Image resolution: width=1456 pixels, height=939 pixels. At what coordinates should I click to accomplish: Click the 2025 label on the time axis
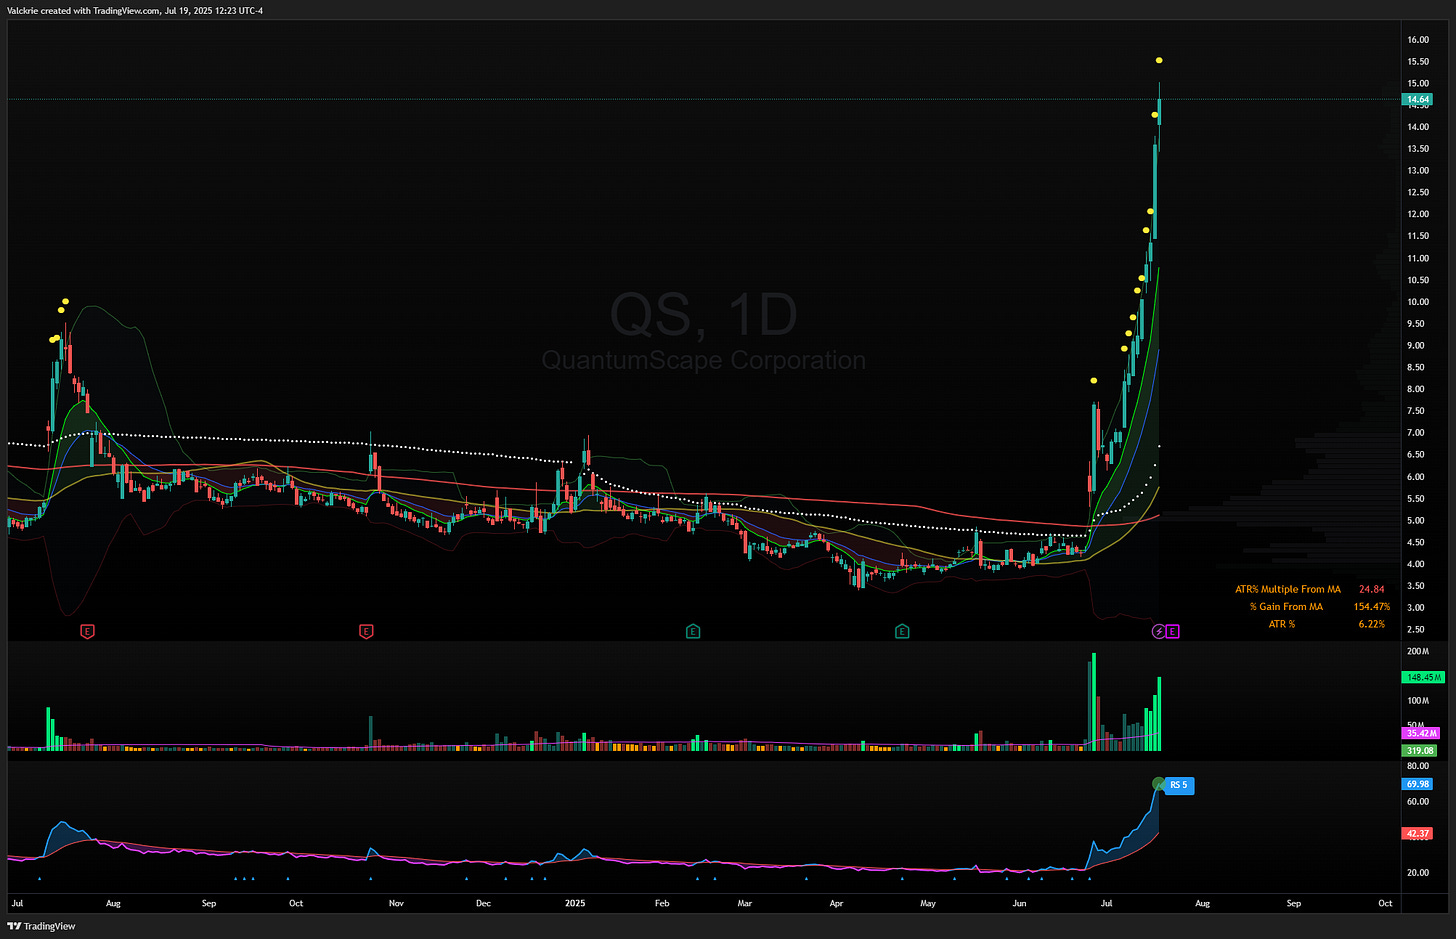pyautogui.click(x=575, y=903)
